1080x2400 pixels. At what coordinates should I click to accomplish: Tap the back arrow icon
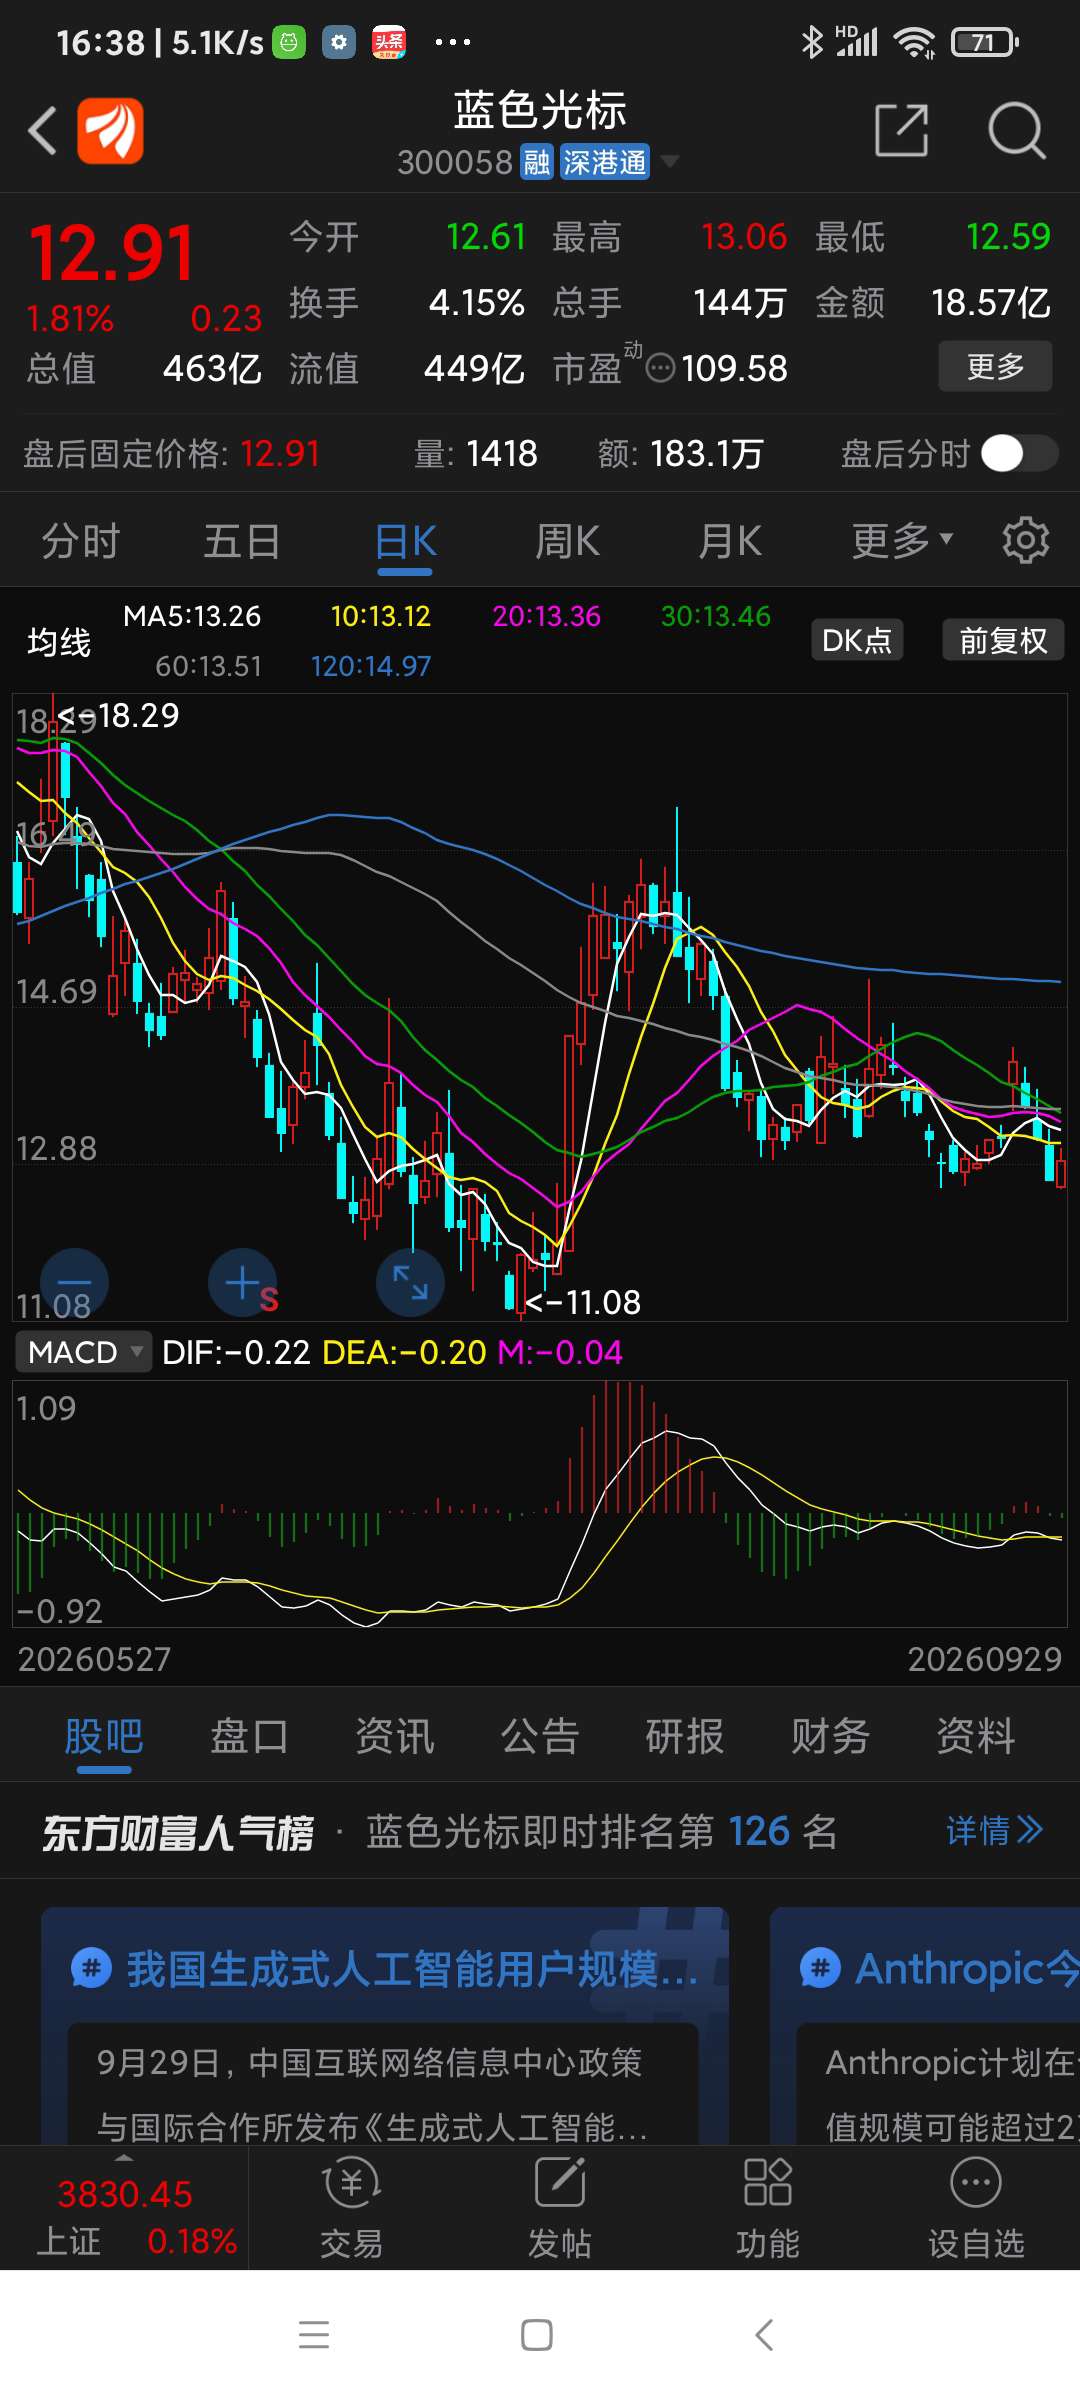point(42,130)
